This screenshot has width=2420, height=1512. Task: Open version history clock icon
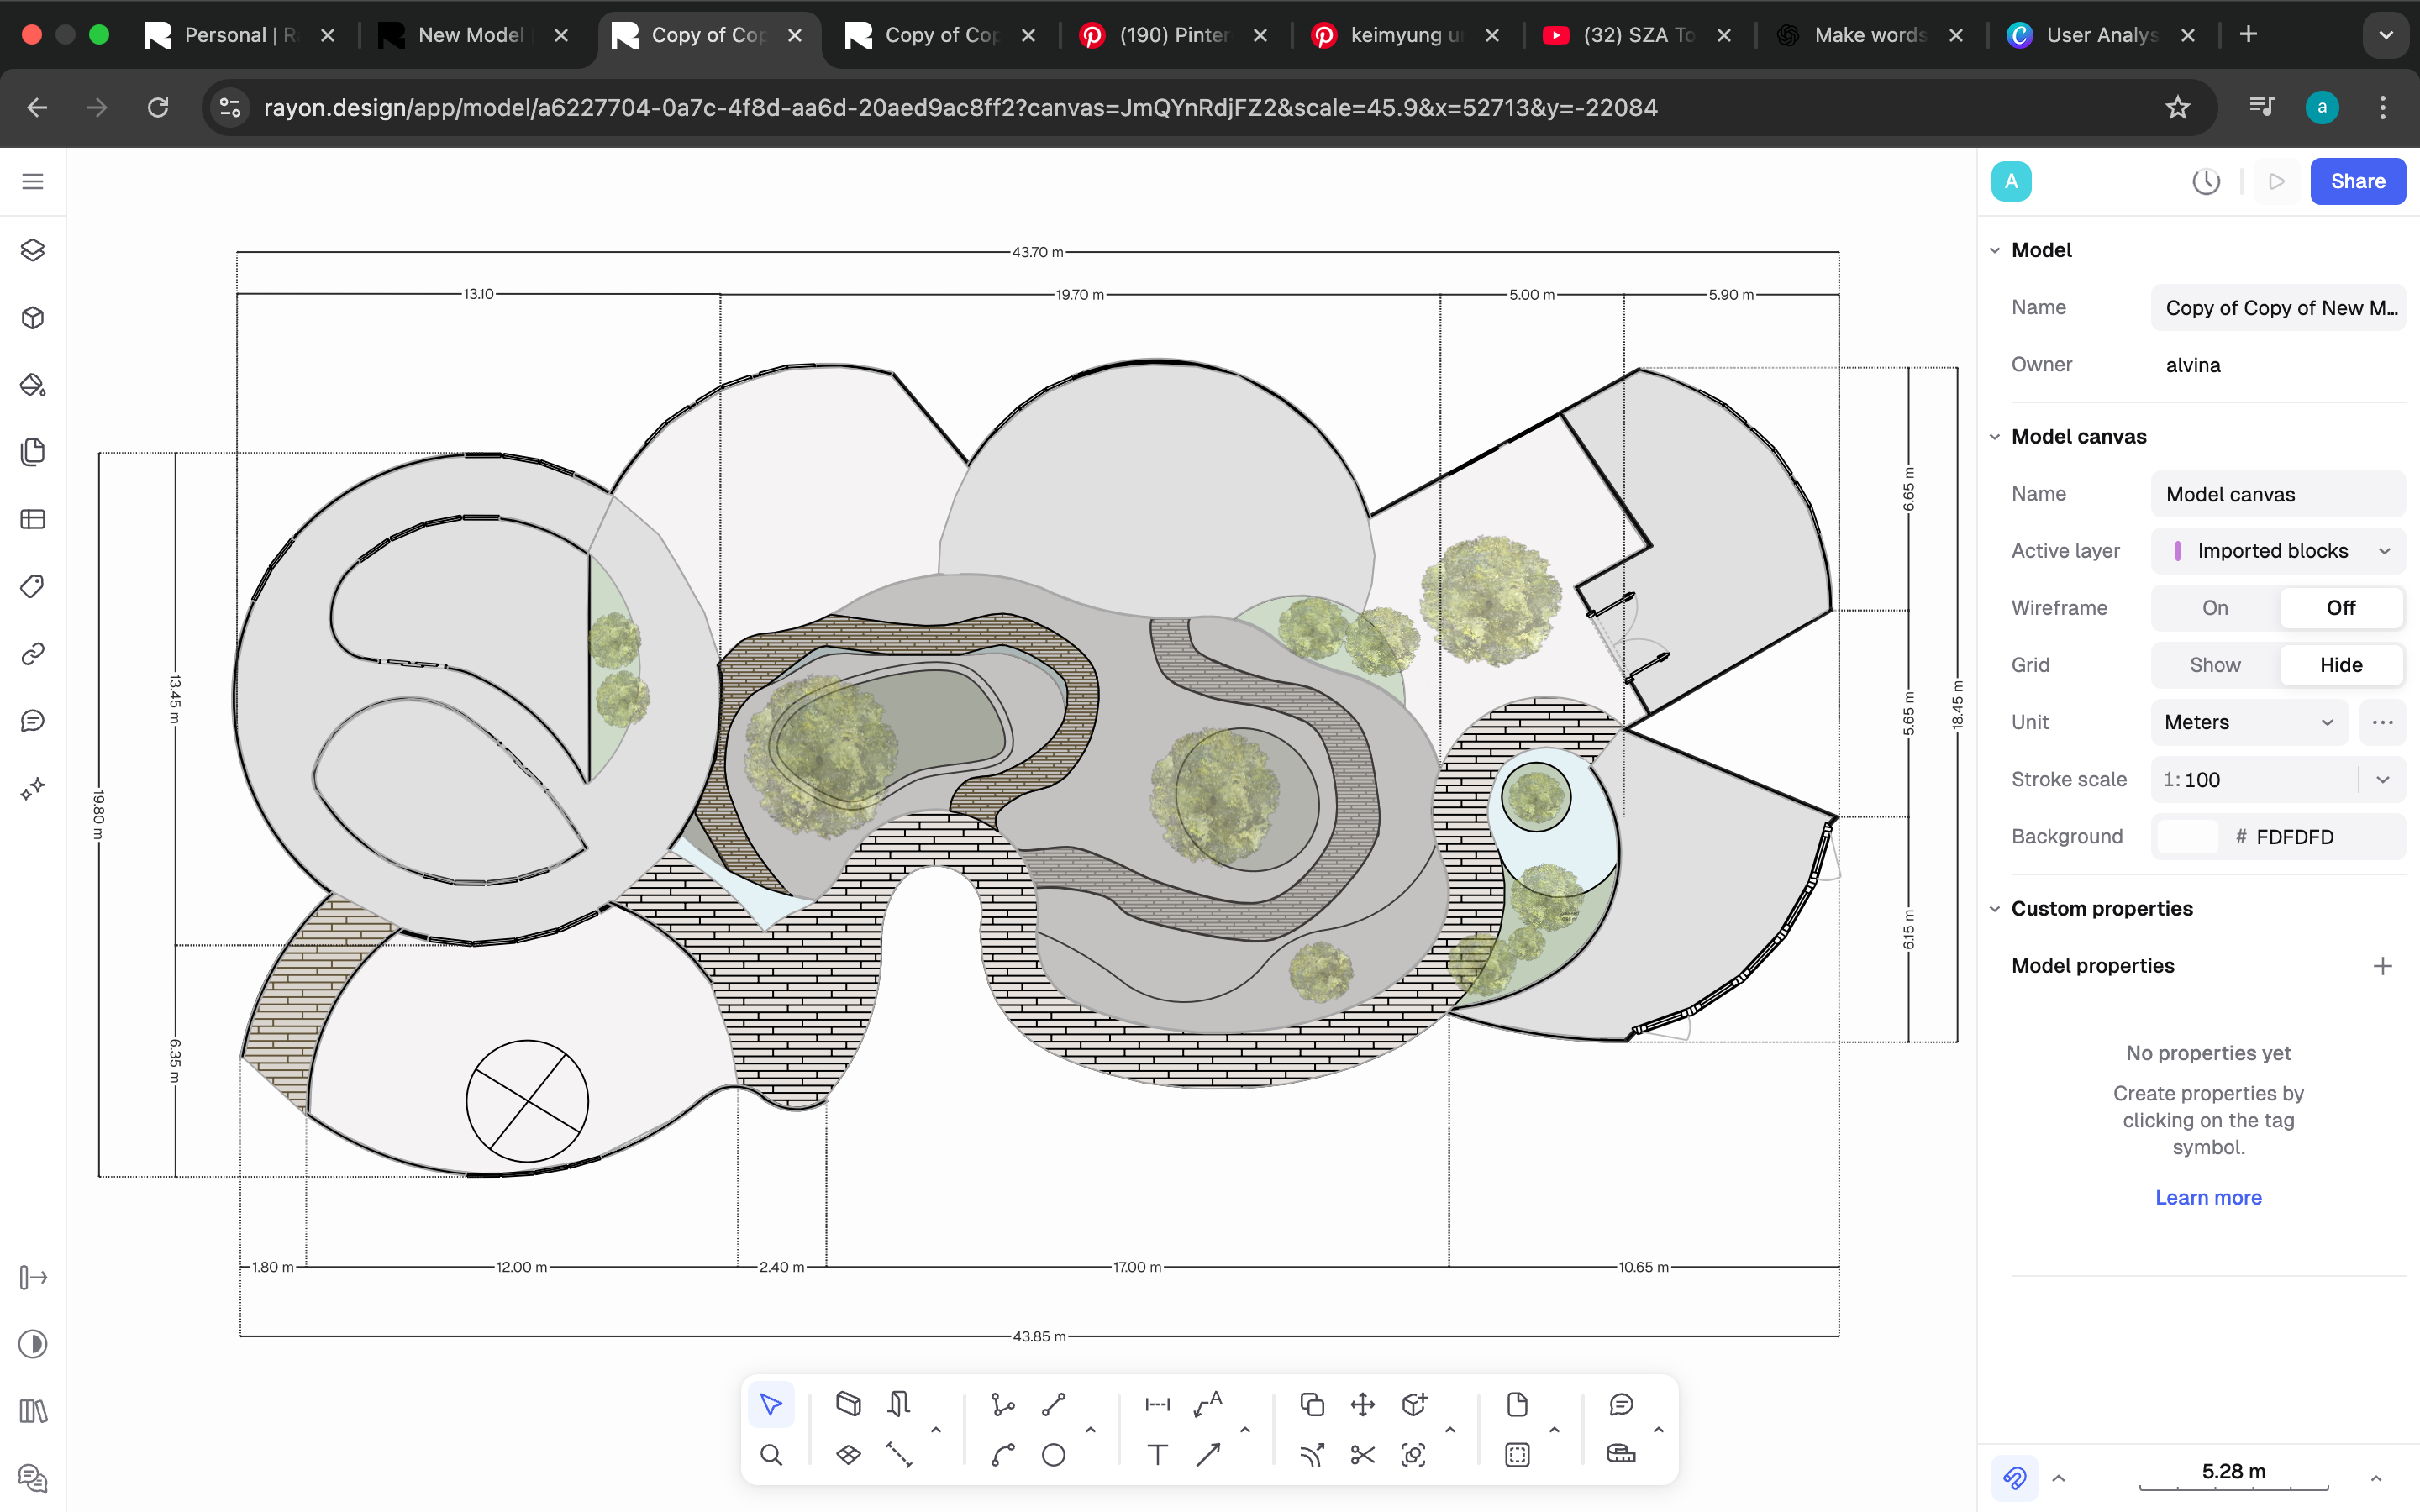2205,182
